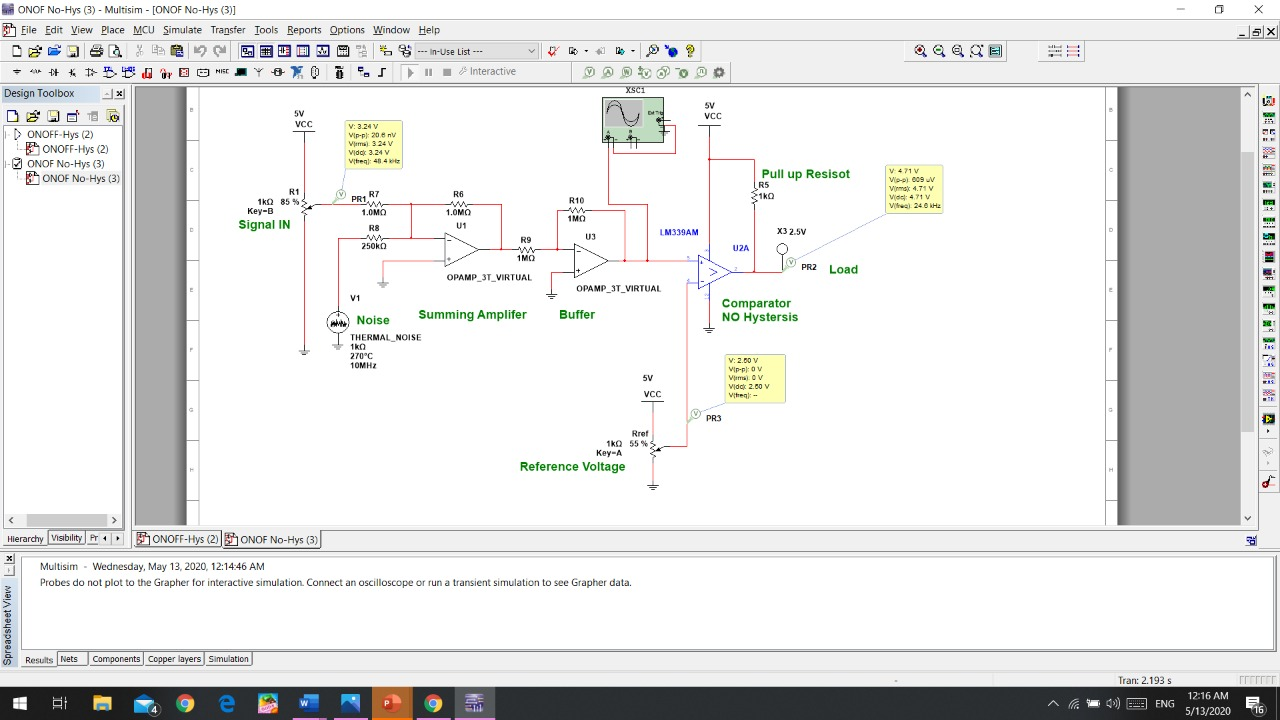Screen dimensions: 1280x720
Task: Click the Help question mark icon
Action: coord(690,51)
